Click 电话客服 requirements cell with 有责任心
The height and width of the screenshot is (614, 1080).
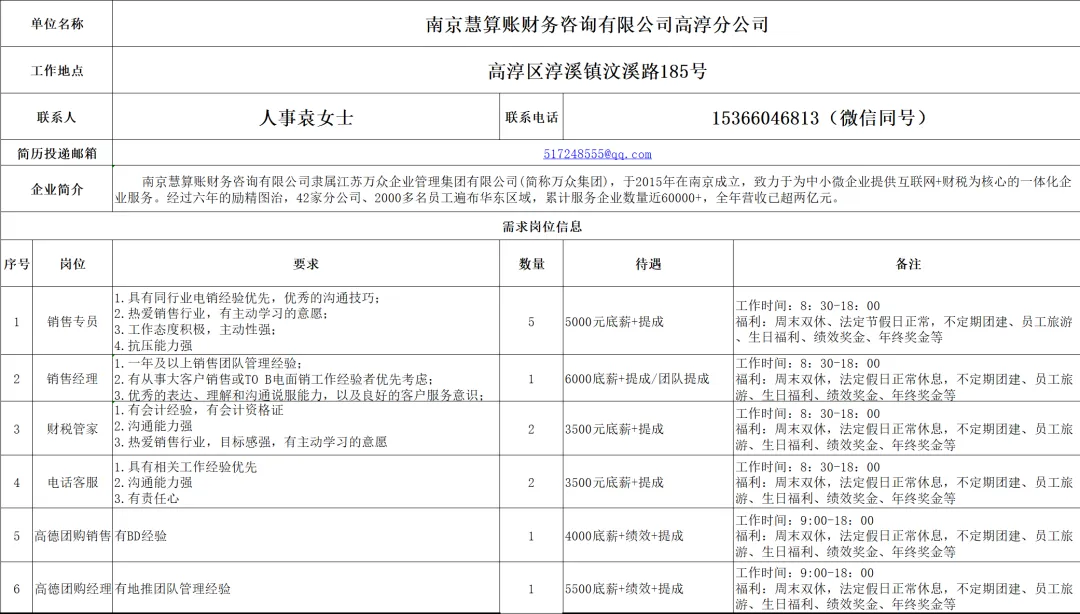pos(306,482)
